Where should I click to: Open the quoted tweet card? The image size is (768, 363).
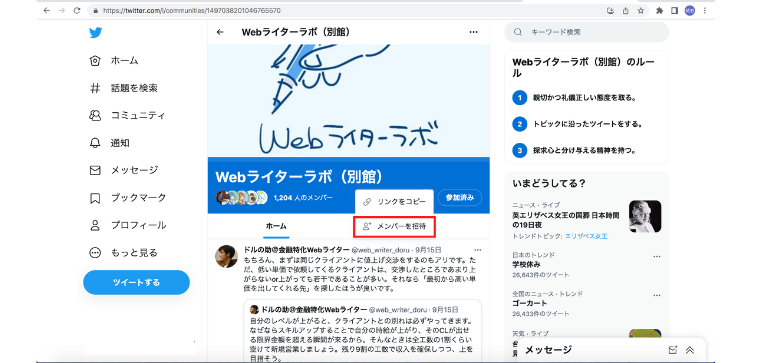363,331
